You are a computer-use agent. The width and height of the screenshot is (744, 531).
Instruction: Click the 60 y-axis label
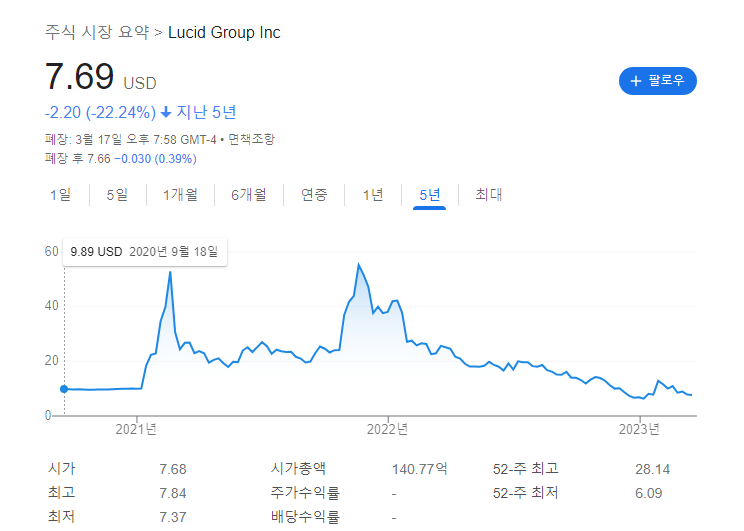52,252
